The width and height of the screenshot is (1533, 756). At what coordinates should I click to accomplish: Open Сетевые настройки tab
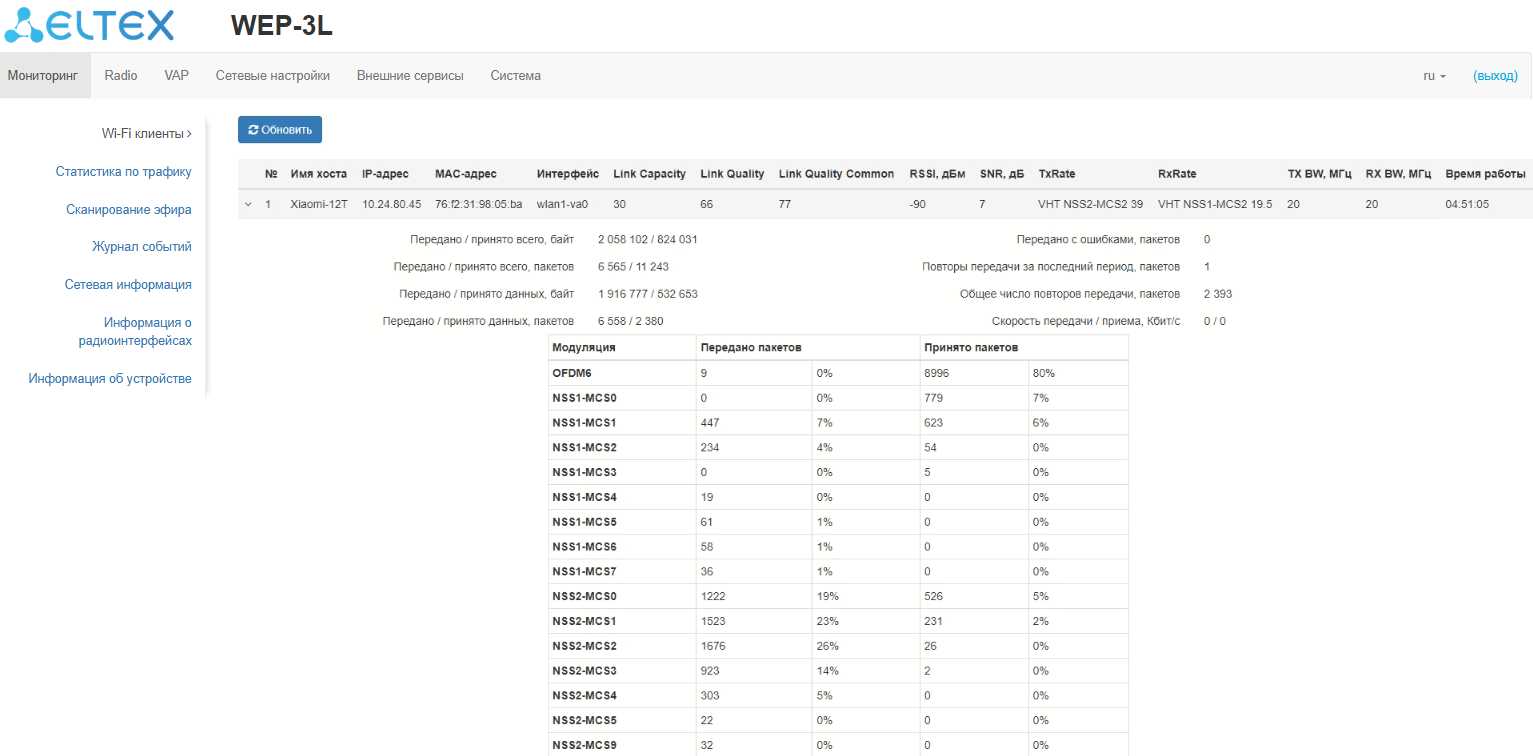(x=272, y=76)
